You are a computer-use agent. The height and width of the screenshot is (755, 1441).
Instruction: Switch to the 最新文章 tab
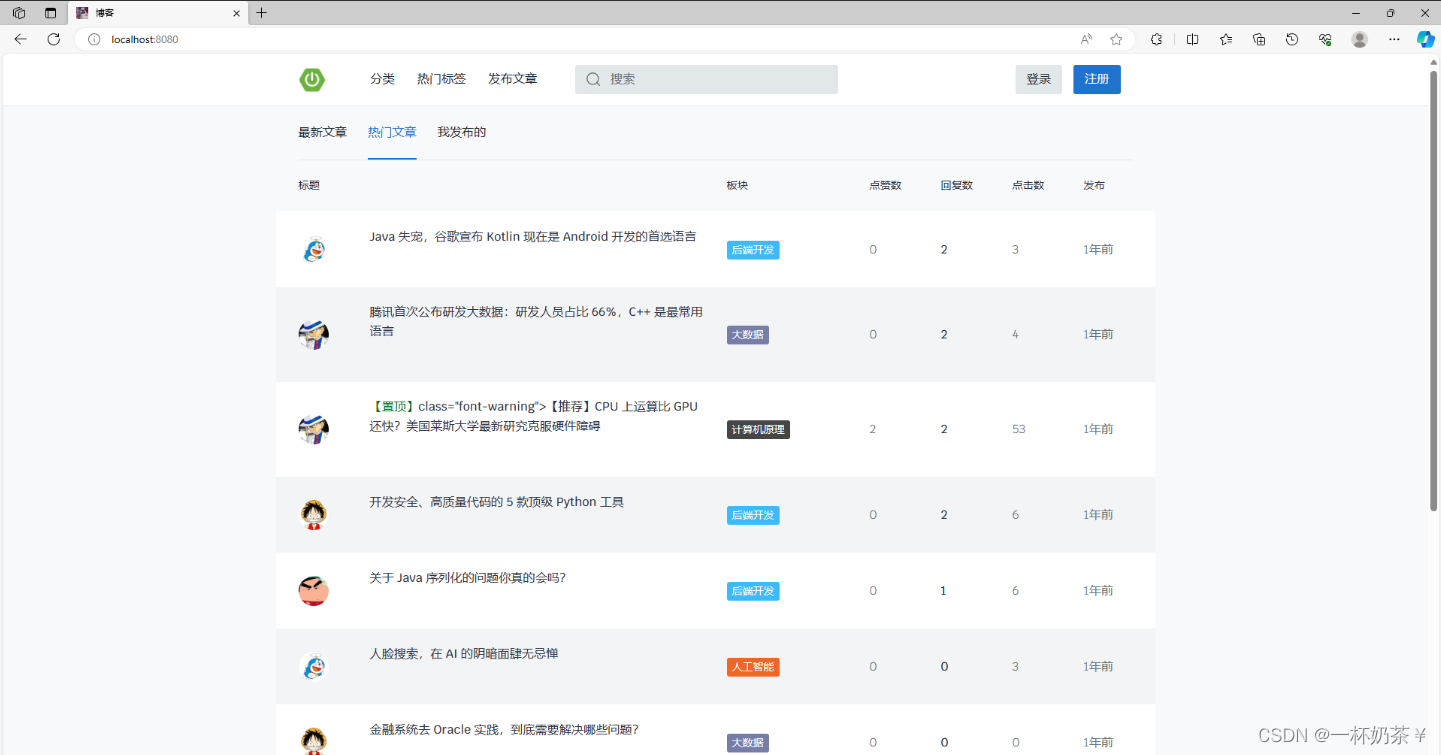322,132
